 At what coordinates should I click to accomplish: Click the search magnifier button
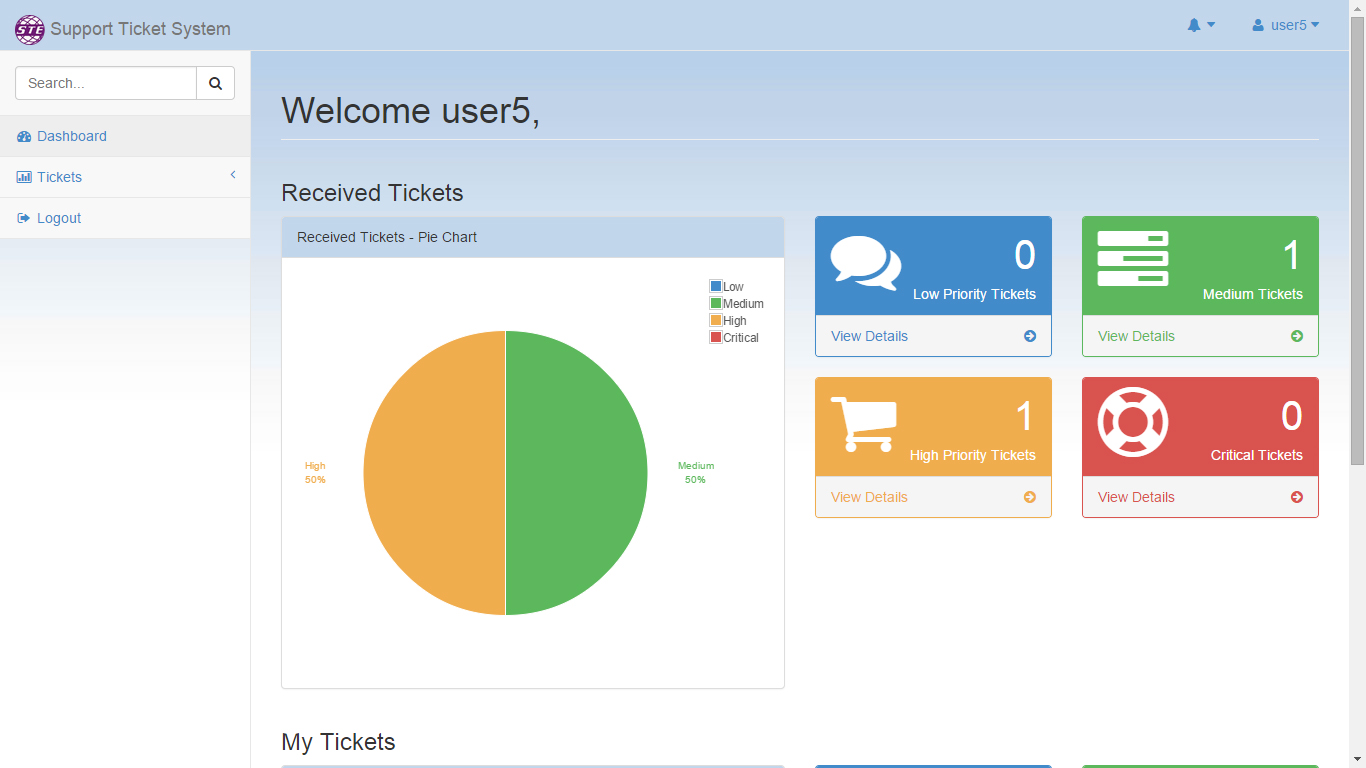(215, 83)
